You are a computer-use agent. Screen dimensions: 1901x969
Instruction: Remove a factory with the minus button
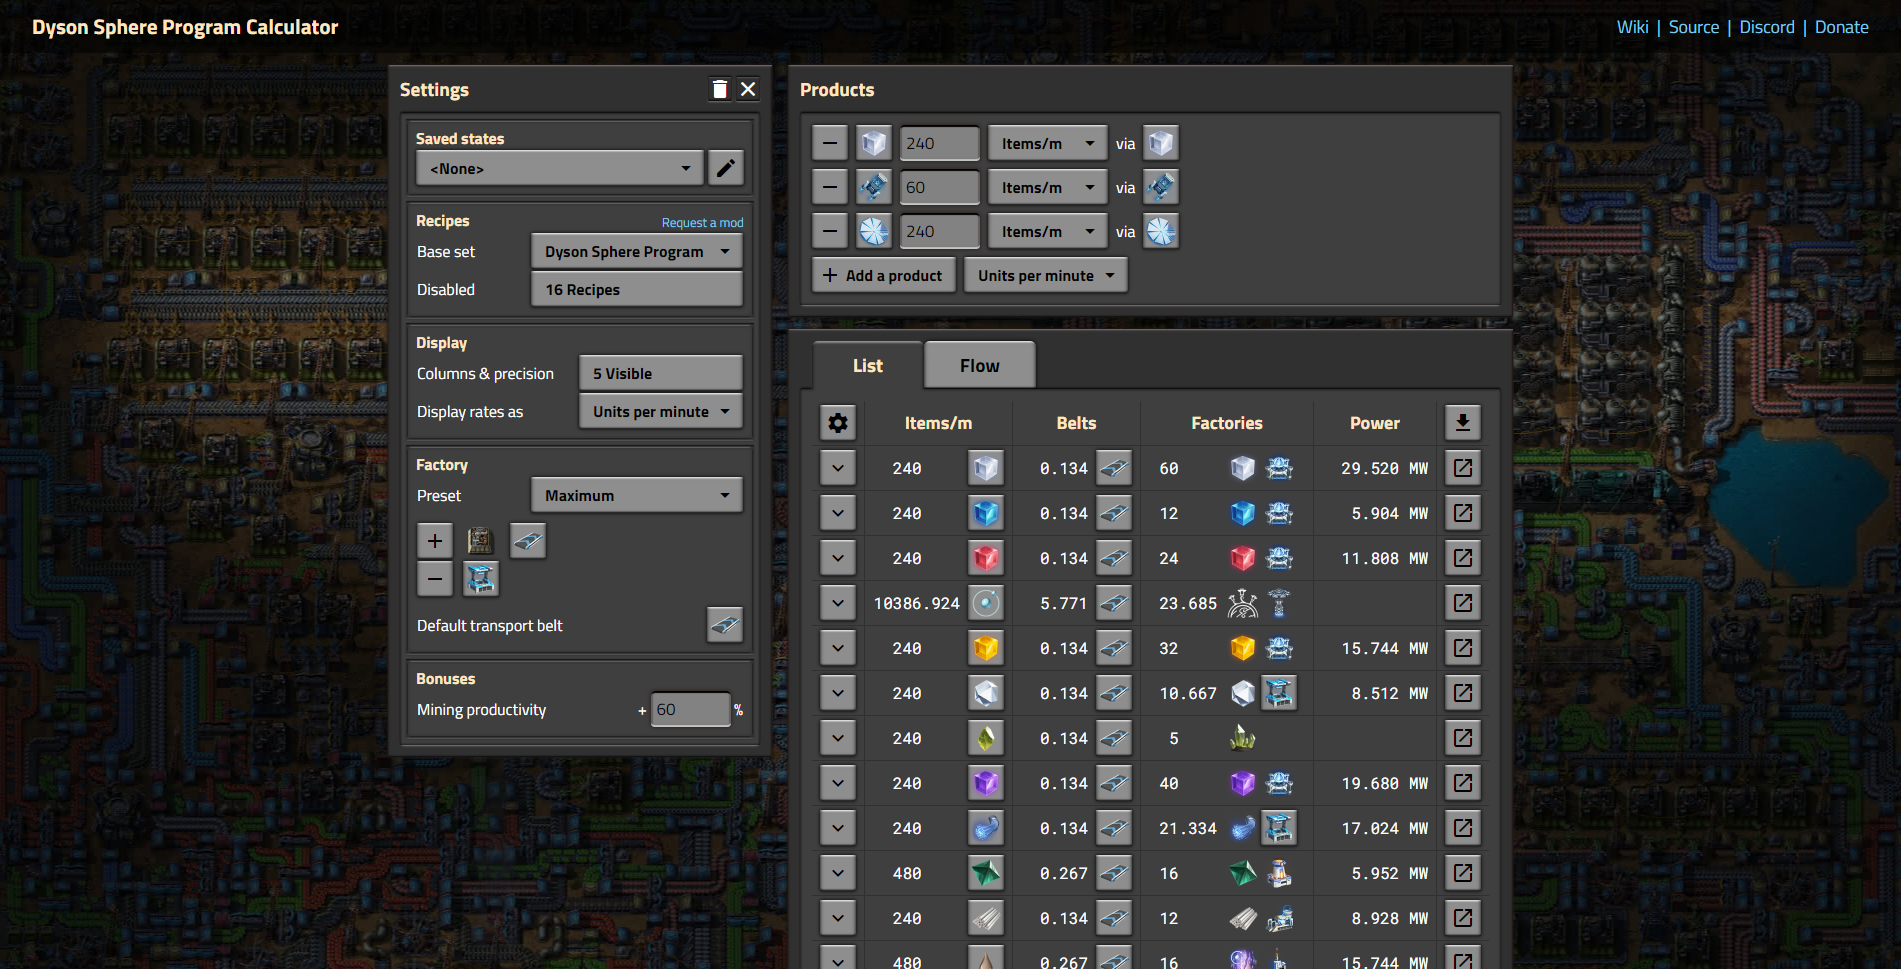coord(435,579)
